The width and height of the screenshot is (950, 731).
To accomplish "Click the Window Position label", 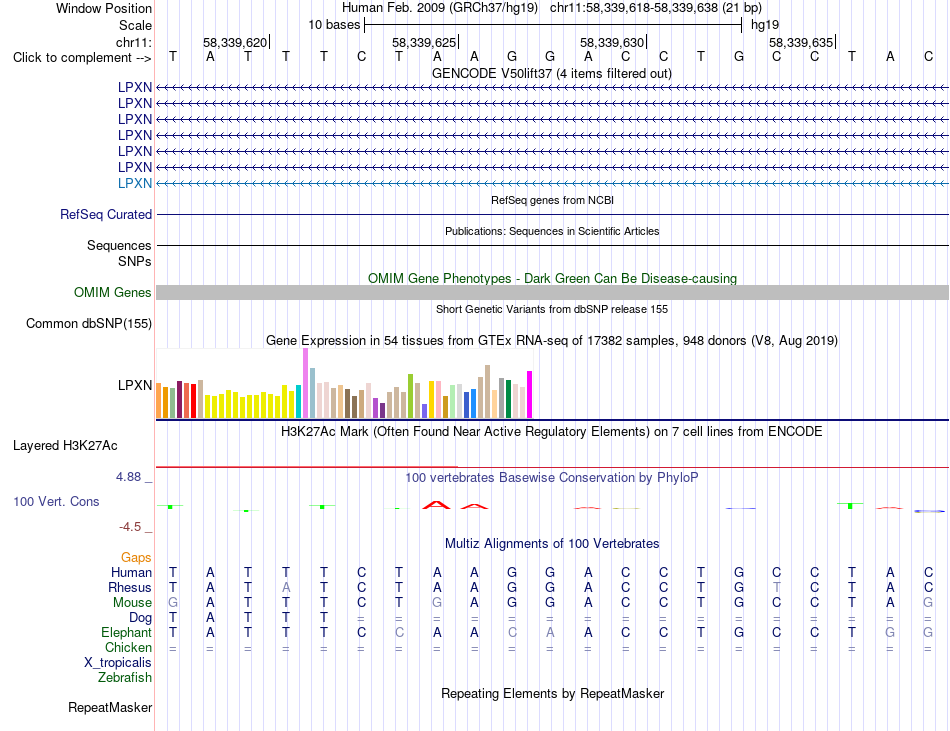I will tap(104, 8).
